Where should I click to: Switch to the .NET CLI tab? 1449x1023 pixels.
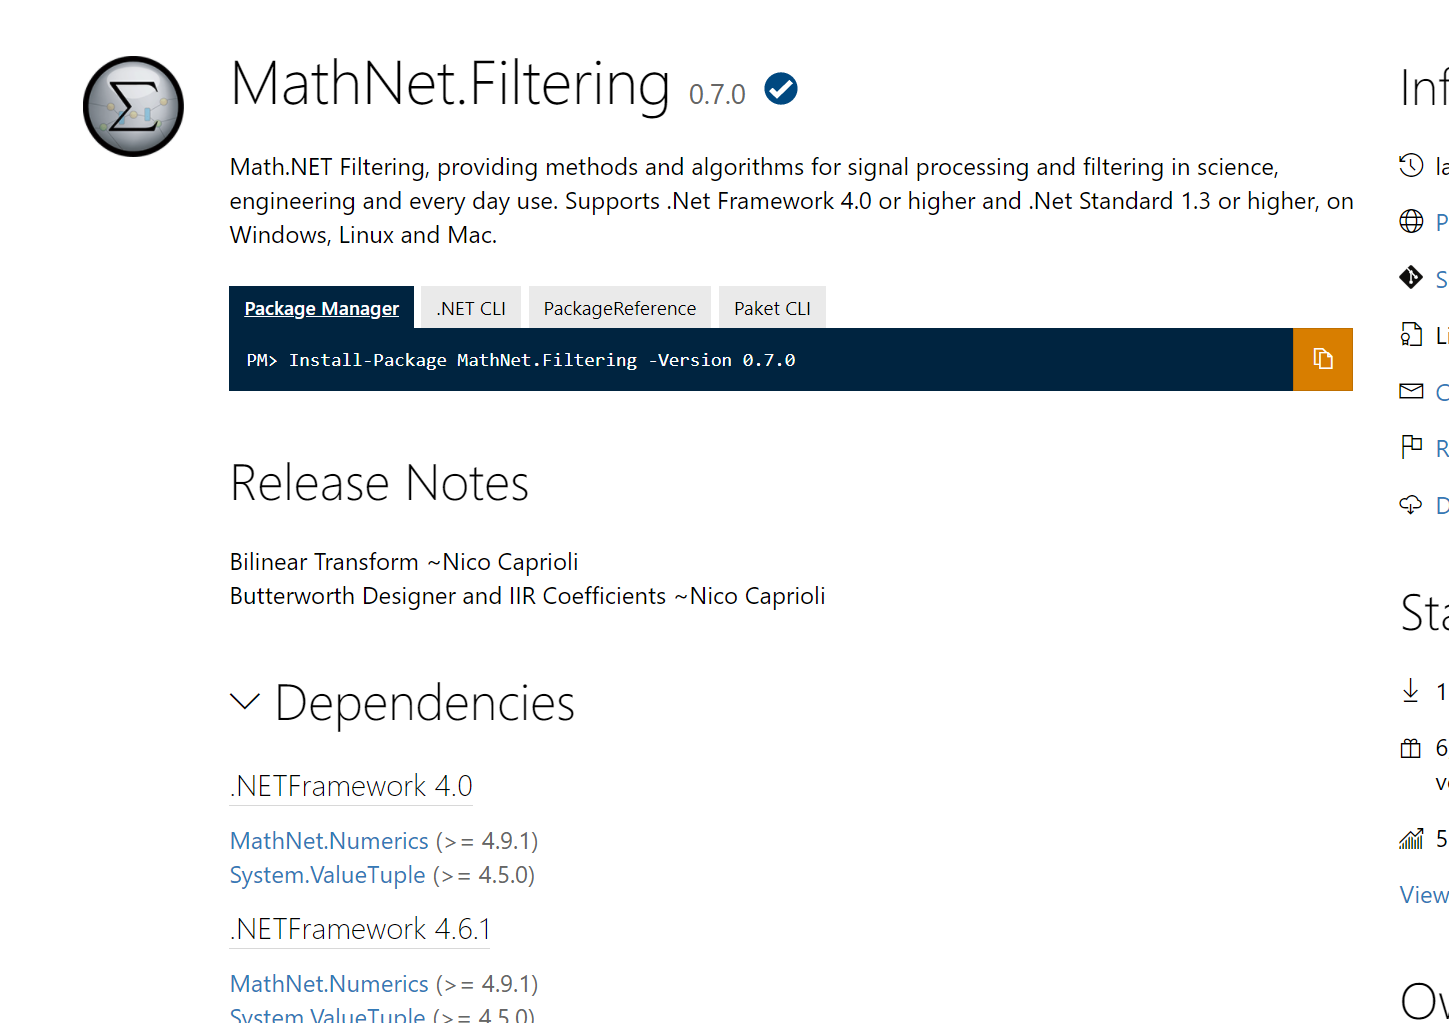coord(471,308)
